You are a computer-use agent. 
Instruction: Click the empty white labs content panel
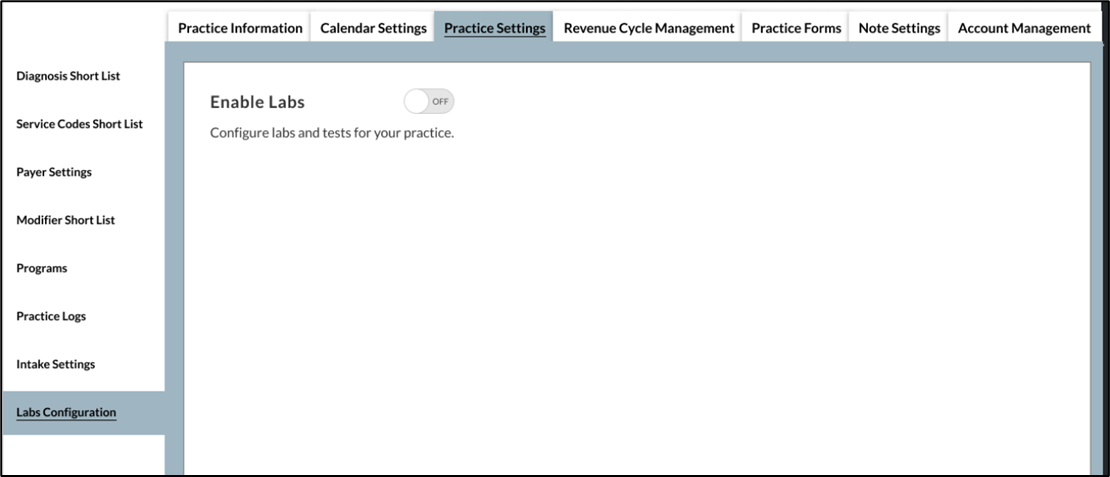[636, 300]
